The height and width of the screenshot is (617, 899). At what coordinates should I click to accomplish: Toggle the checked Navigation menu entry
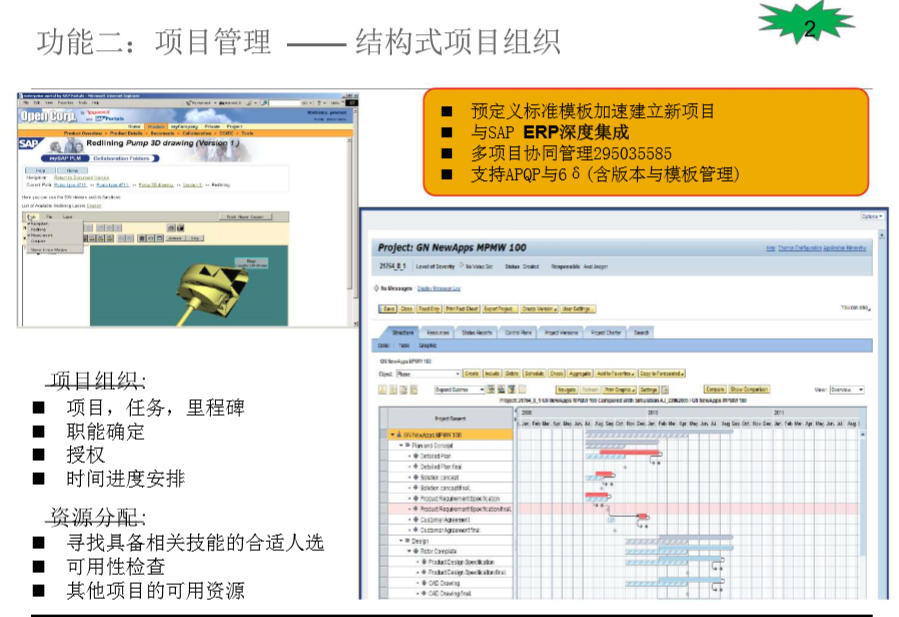click(38, 224)
